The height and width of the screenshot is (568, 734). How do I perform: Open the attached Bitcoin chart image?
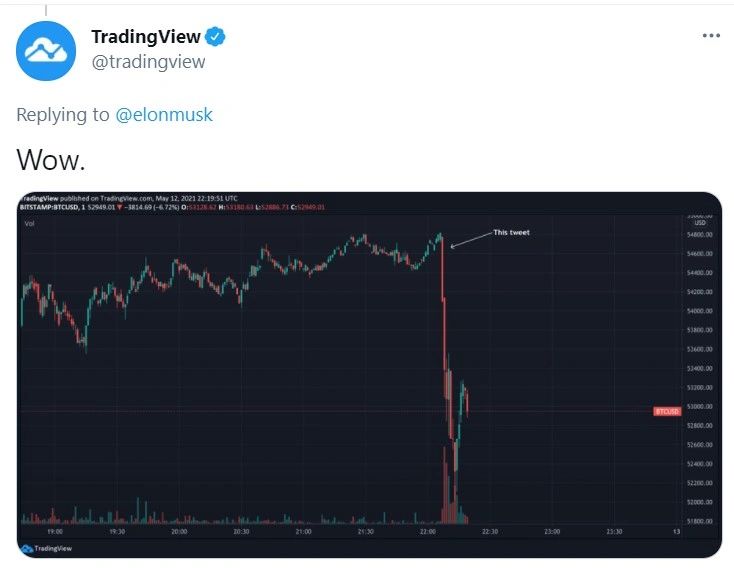click(369, 375)
